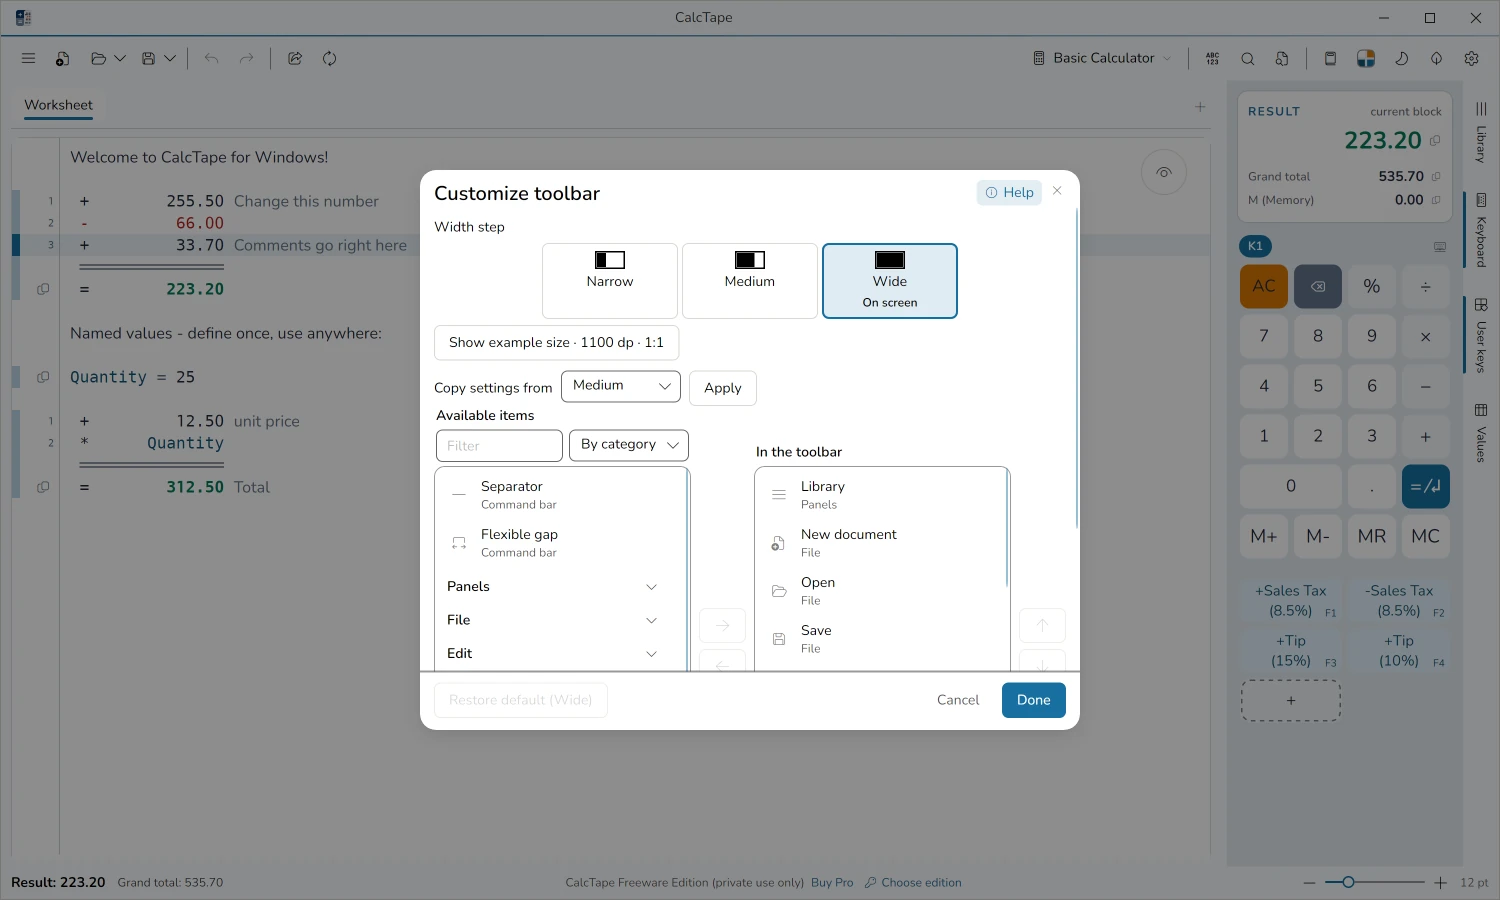Open the Buy Pro link
Screen dimensions: 1500x900
832,883
